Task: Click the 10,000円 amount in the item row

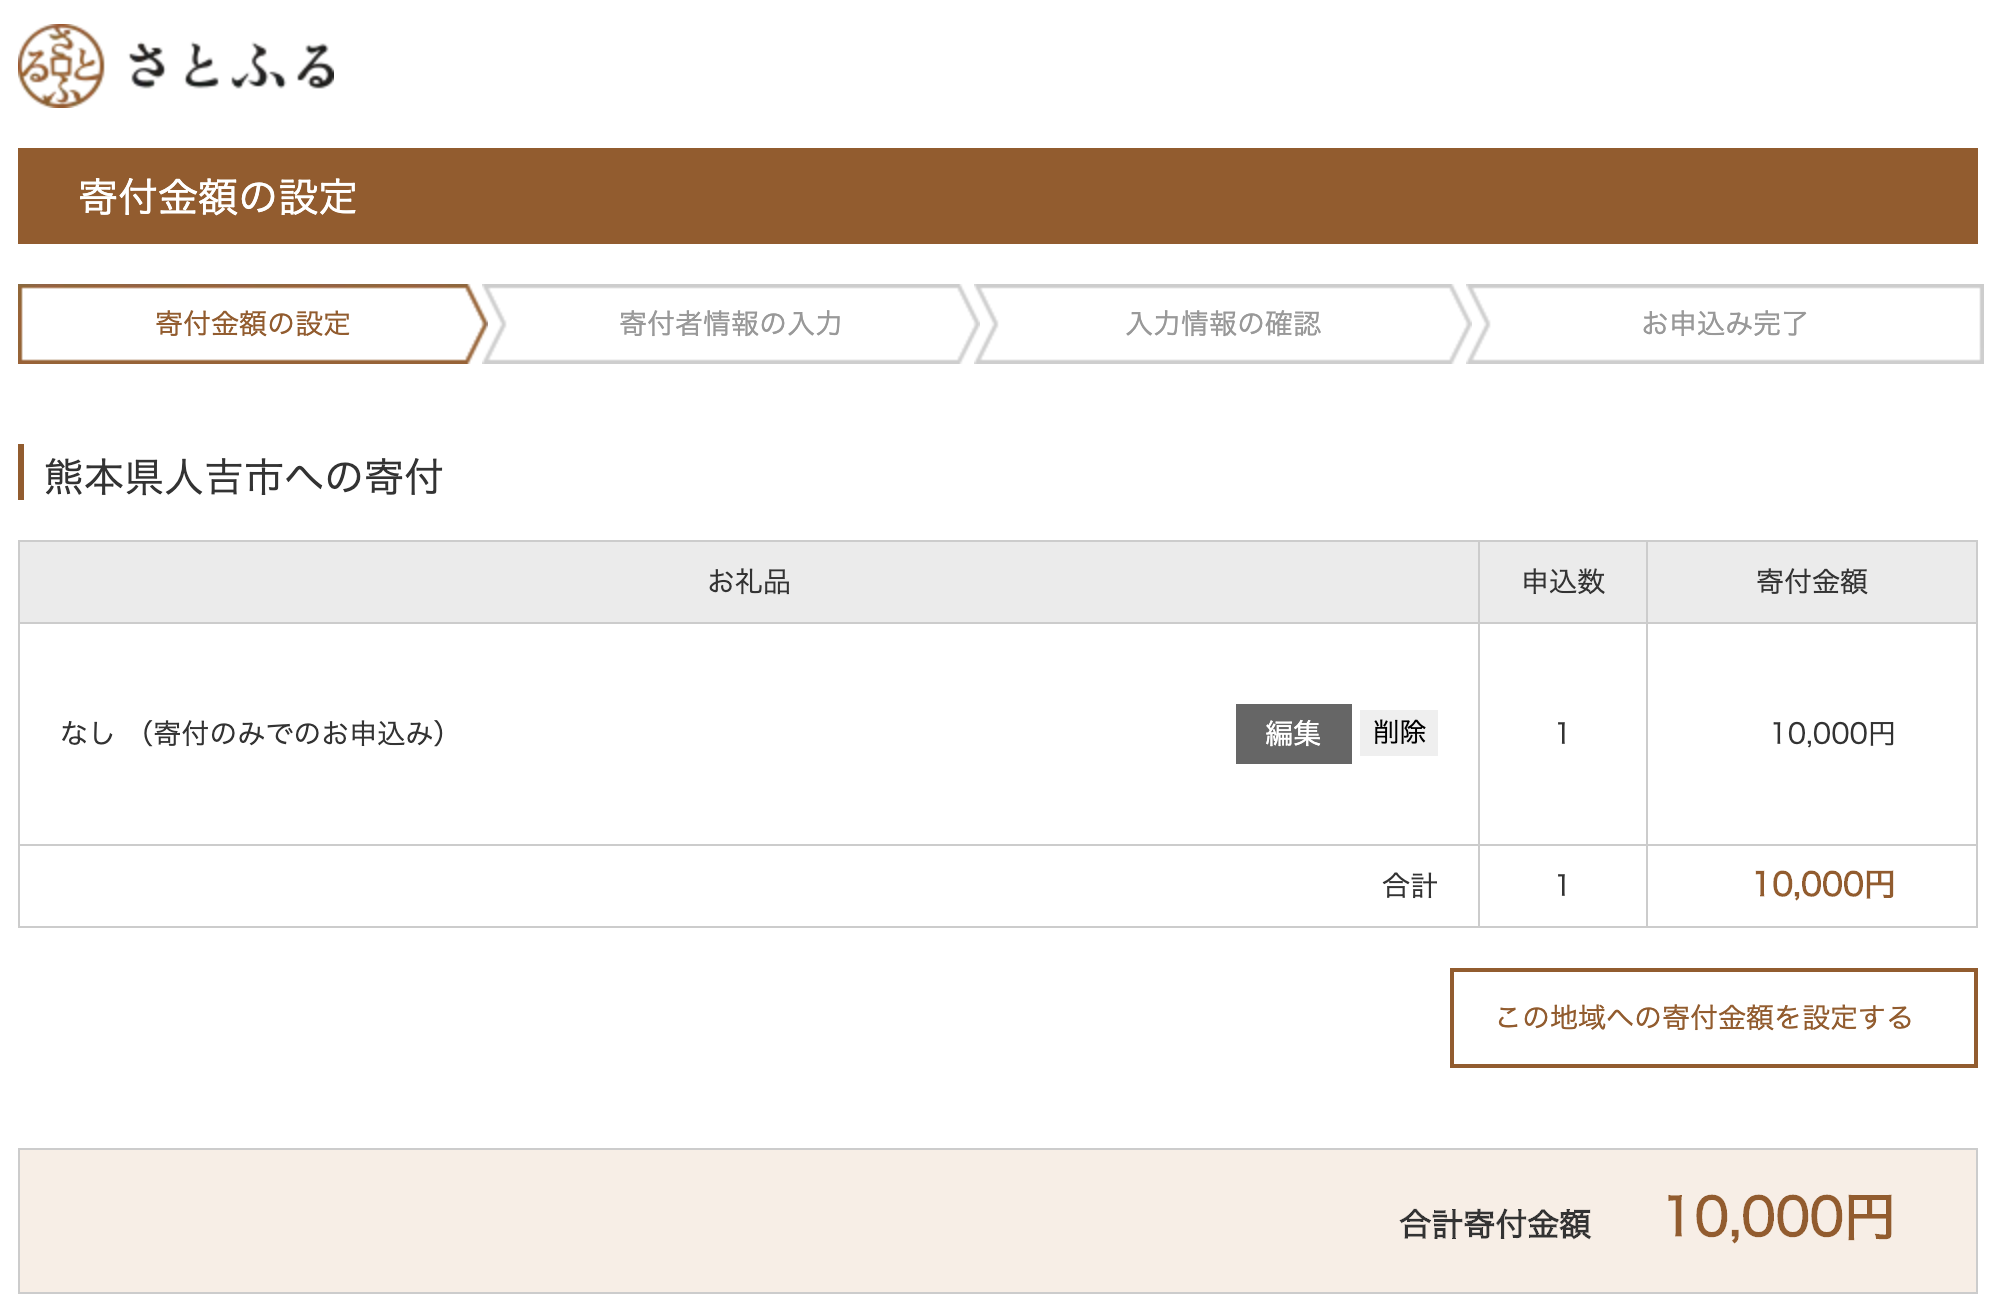Action: click(x=1832, y=733)
